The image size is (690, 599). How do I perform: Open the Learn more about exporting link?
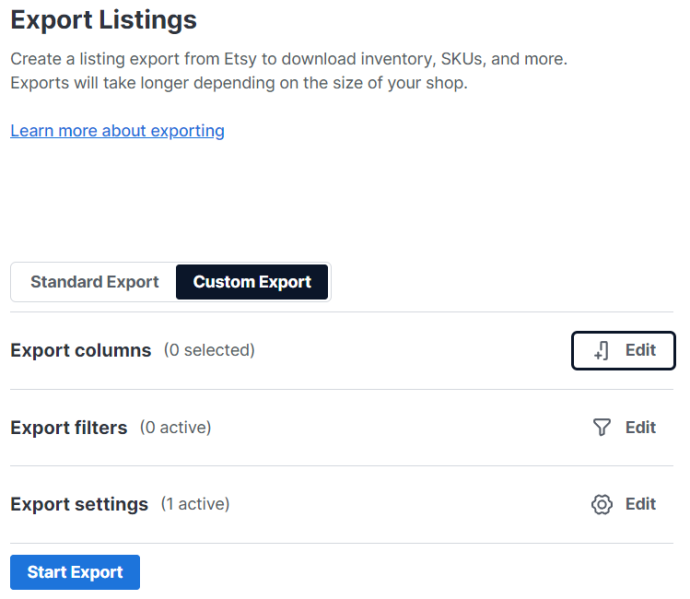pos(117,131)
